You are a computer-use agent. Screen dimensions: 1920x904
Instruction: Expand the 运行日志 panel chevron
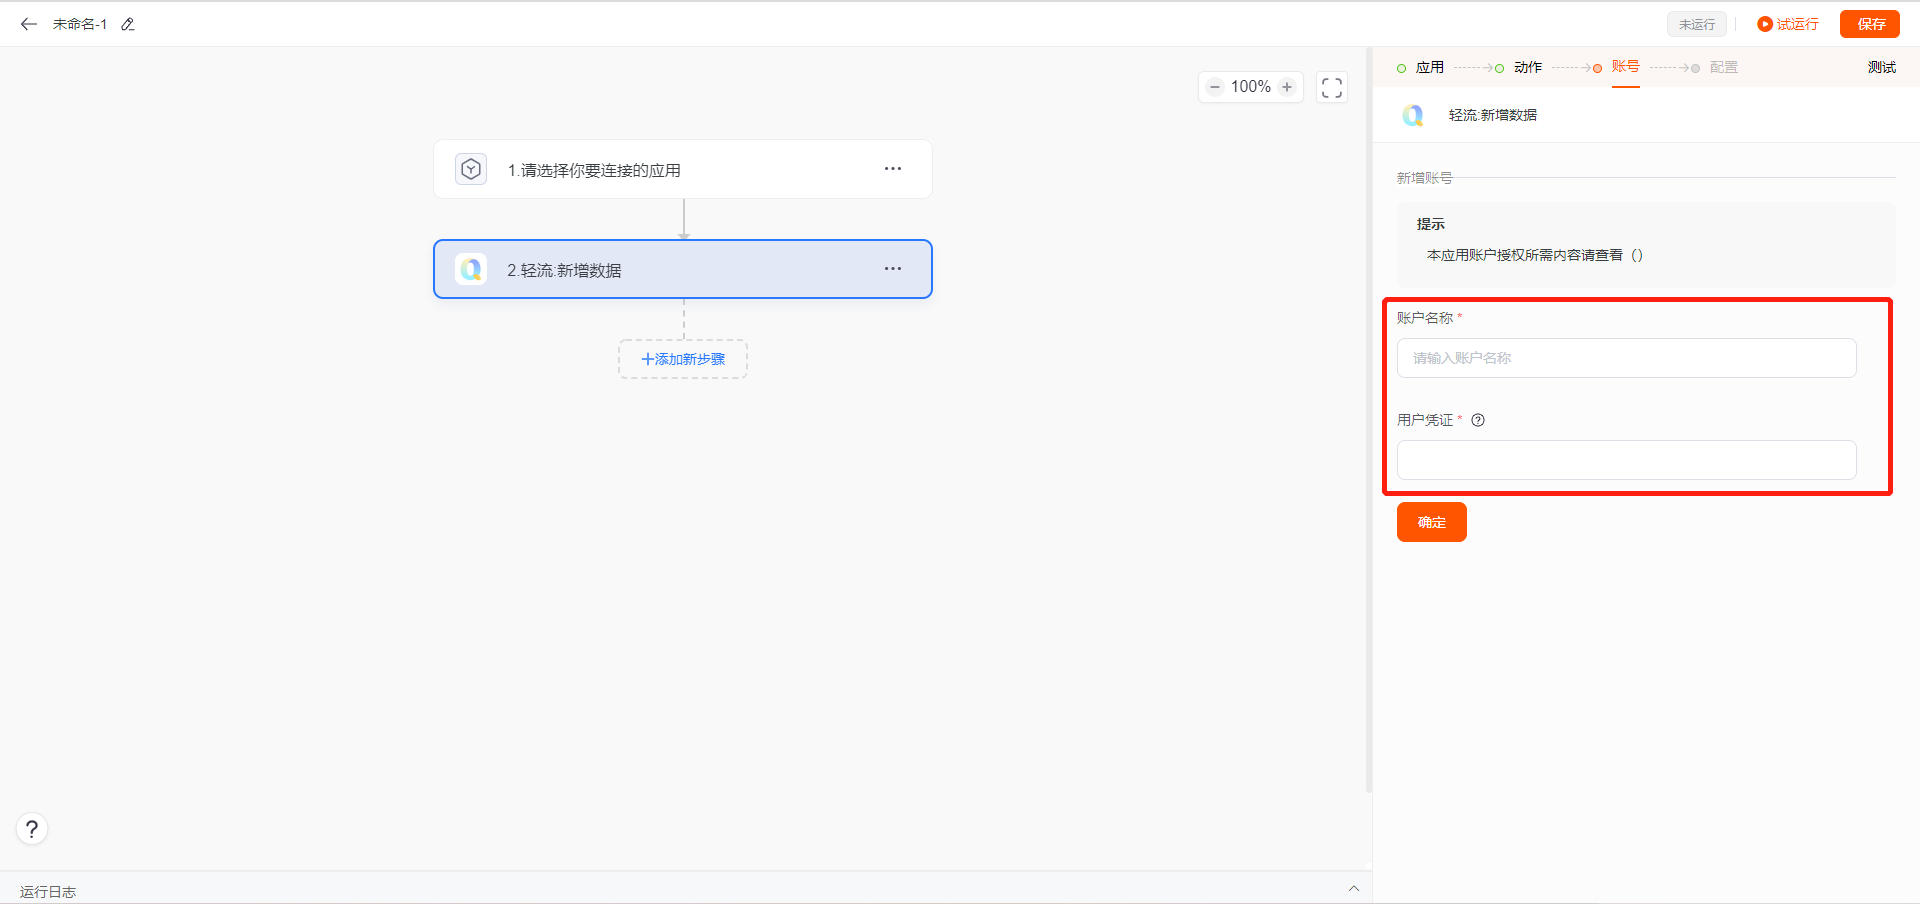tap(1353, 888)
